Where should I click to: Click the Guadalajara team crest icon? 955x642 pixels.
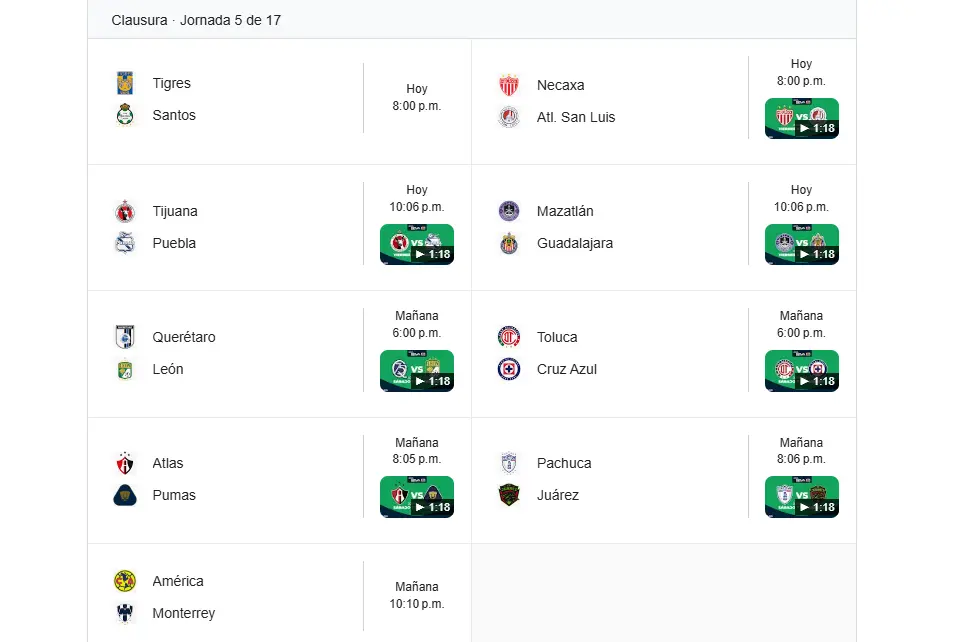coord(509,243)
